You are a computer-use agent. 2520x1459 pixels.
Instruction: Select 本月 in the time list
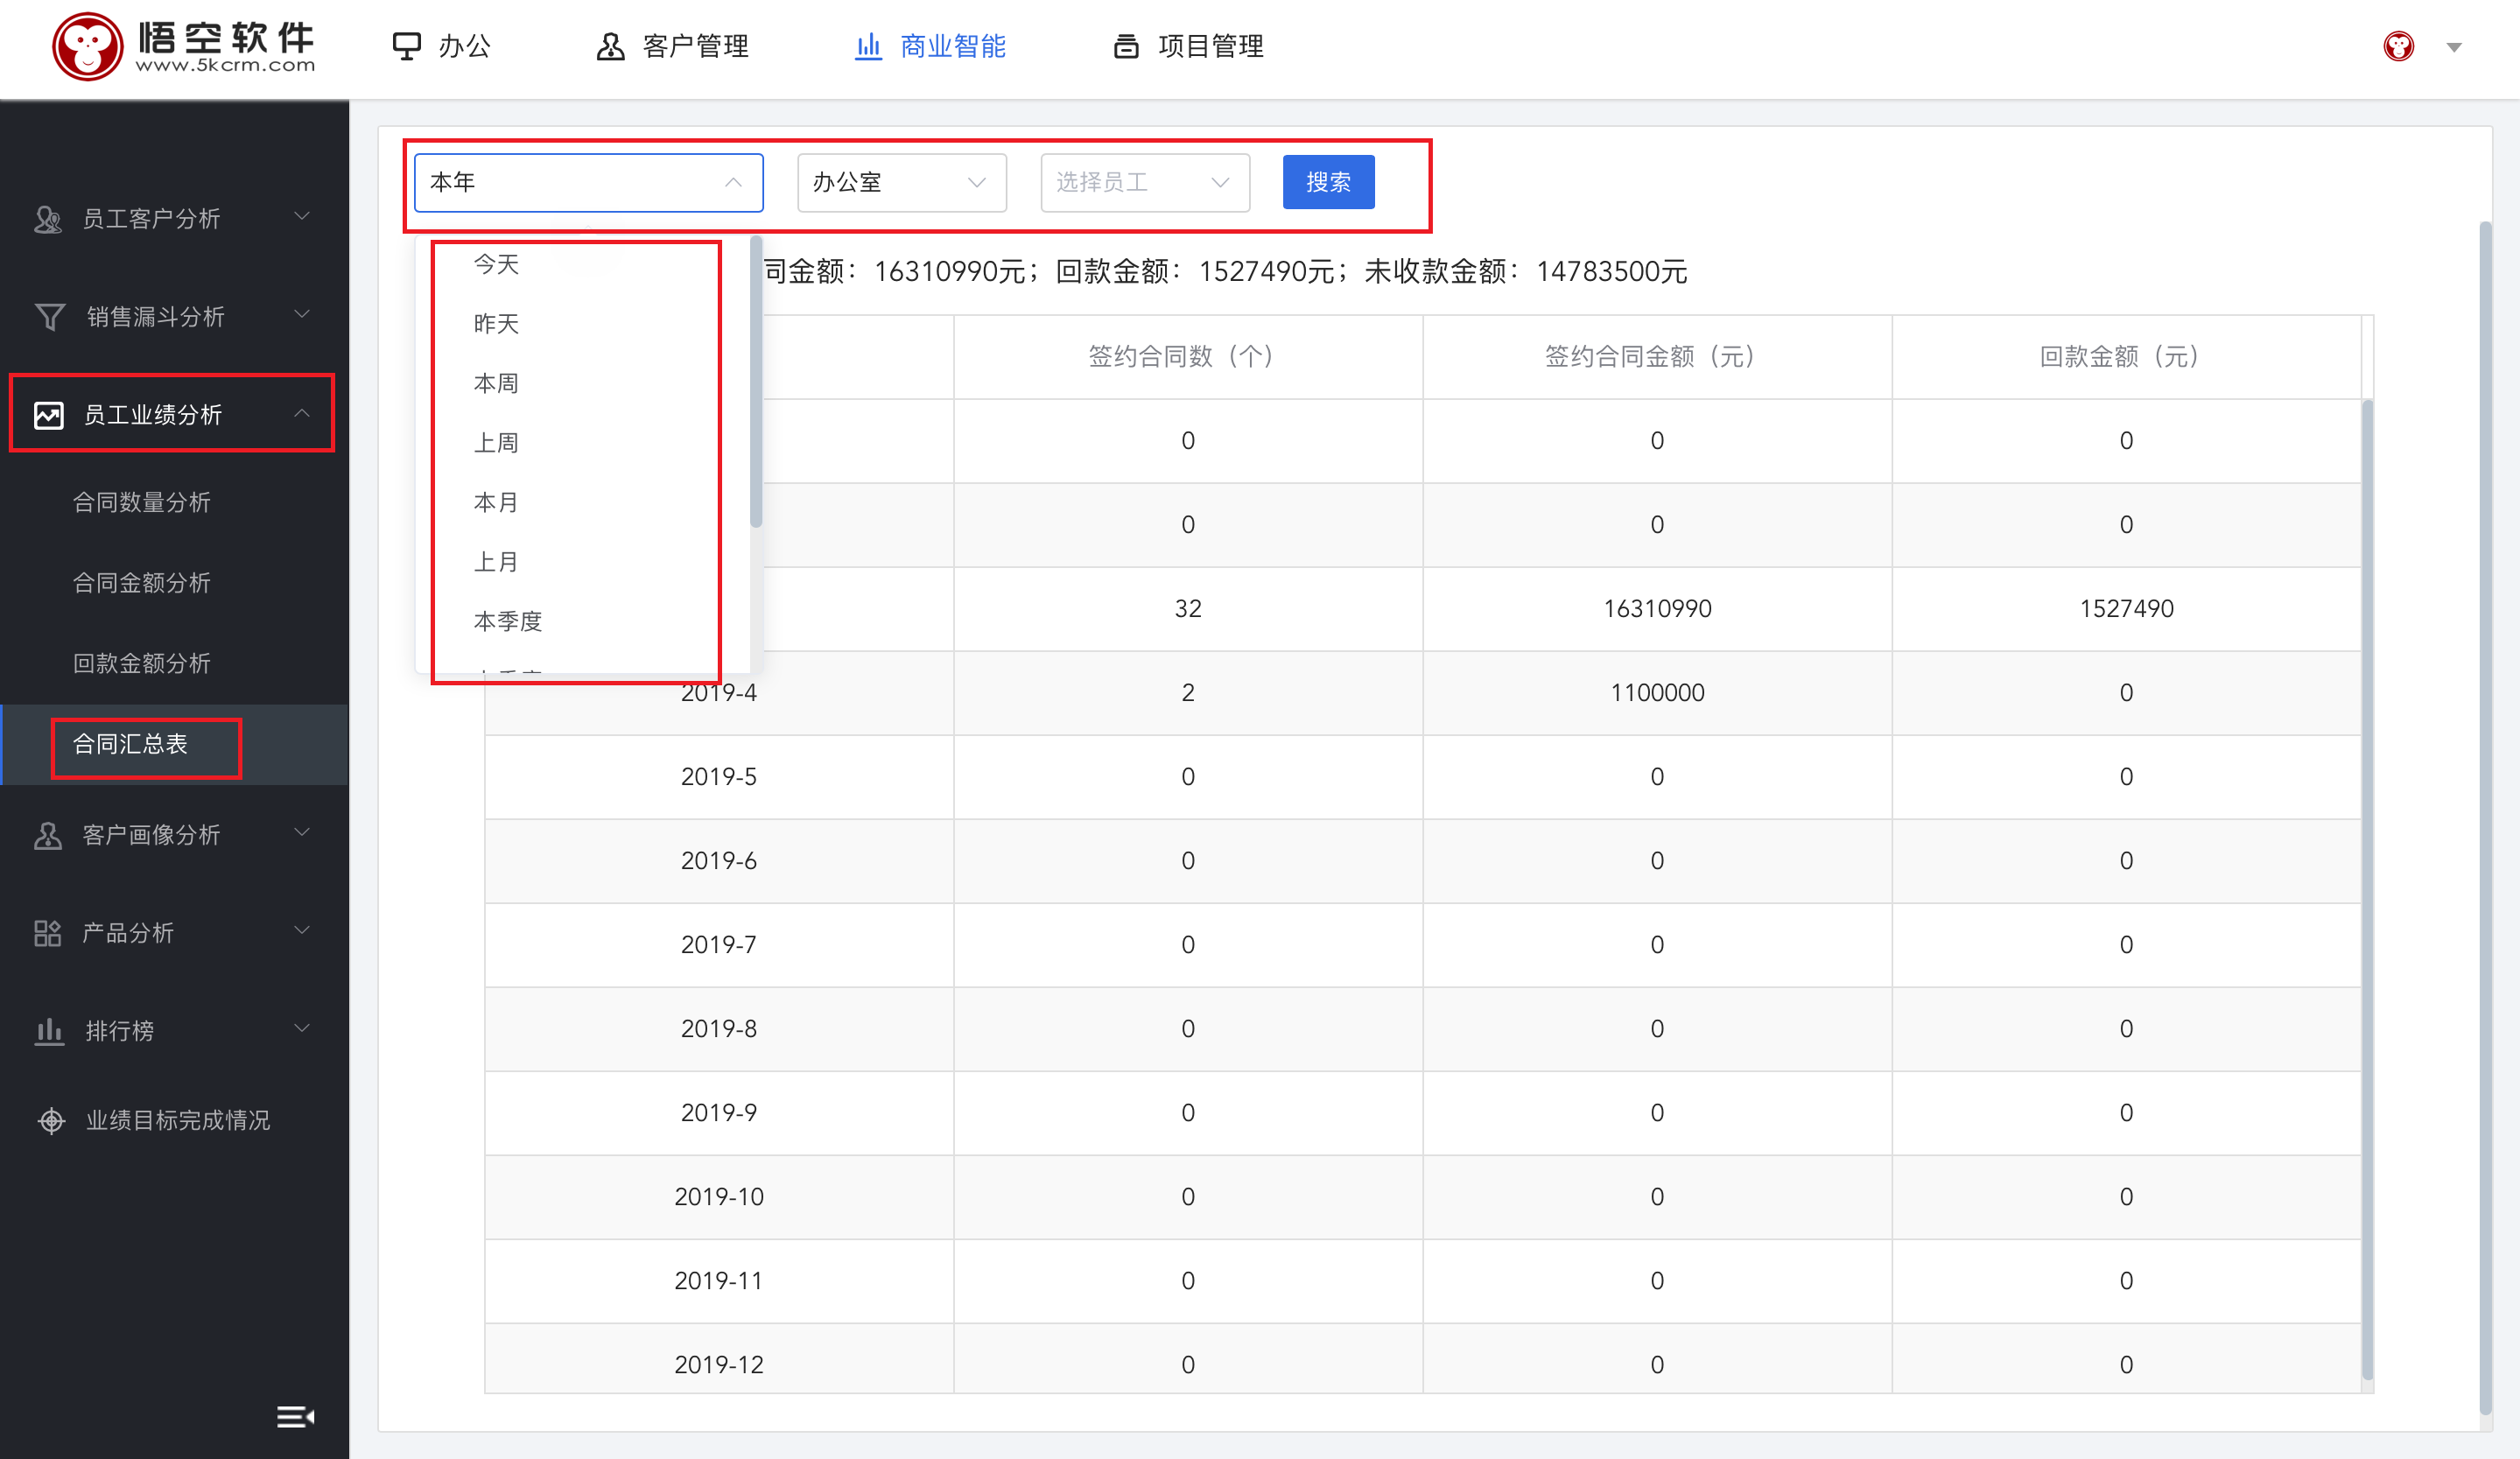coord(582,502)
